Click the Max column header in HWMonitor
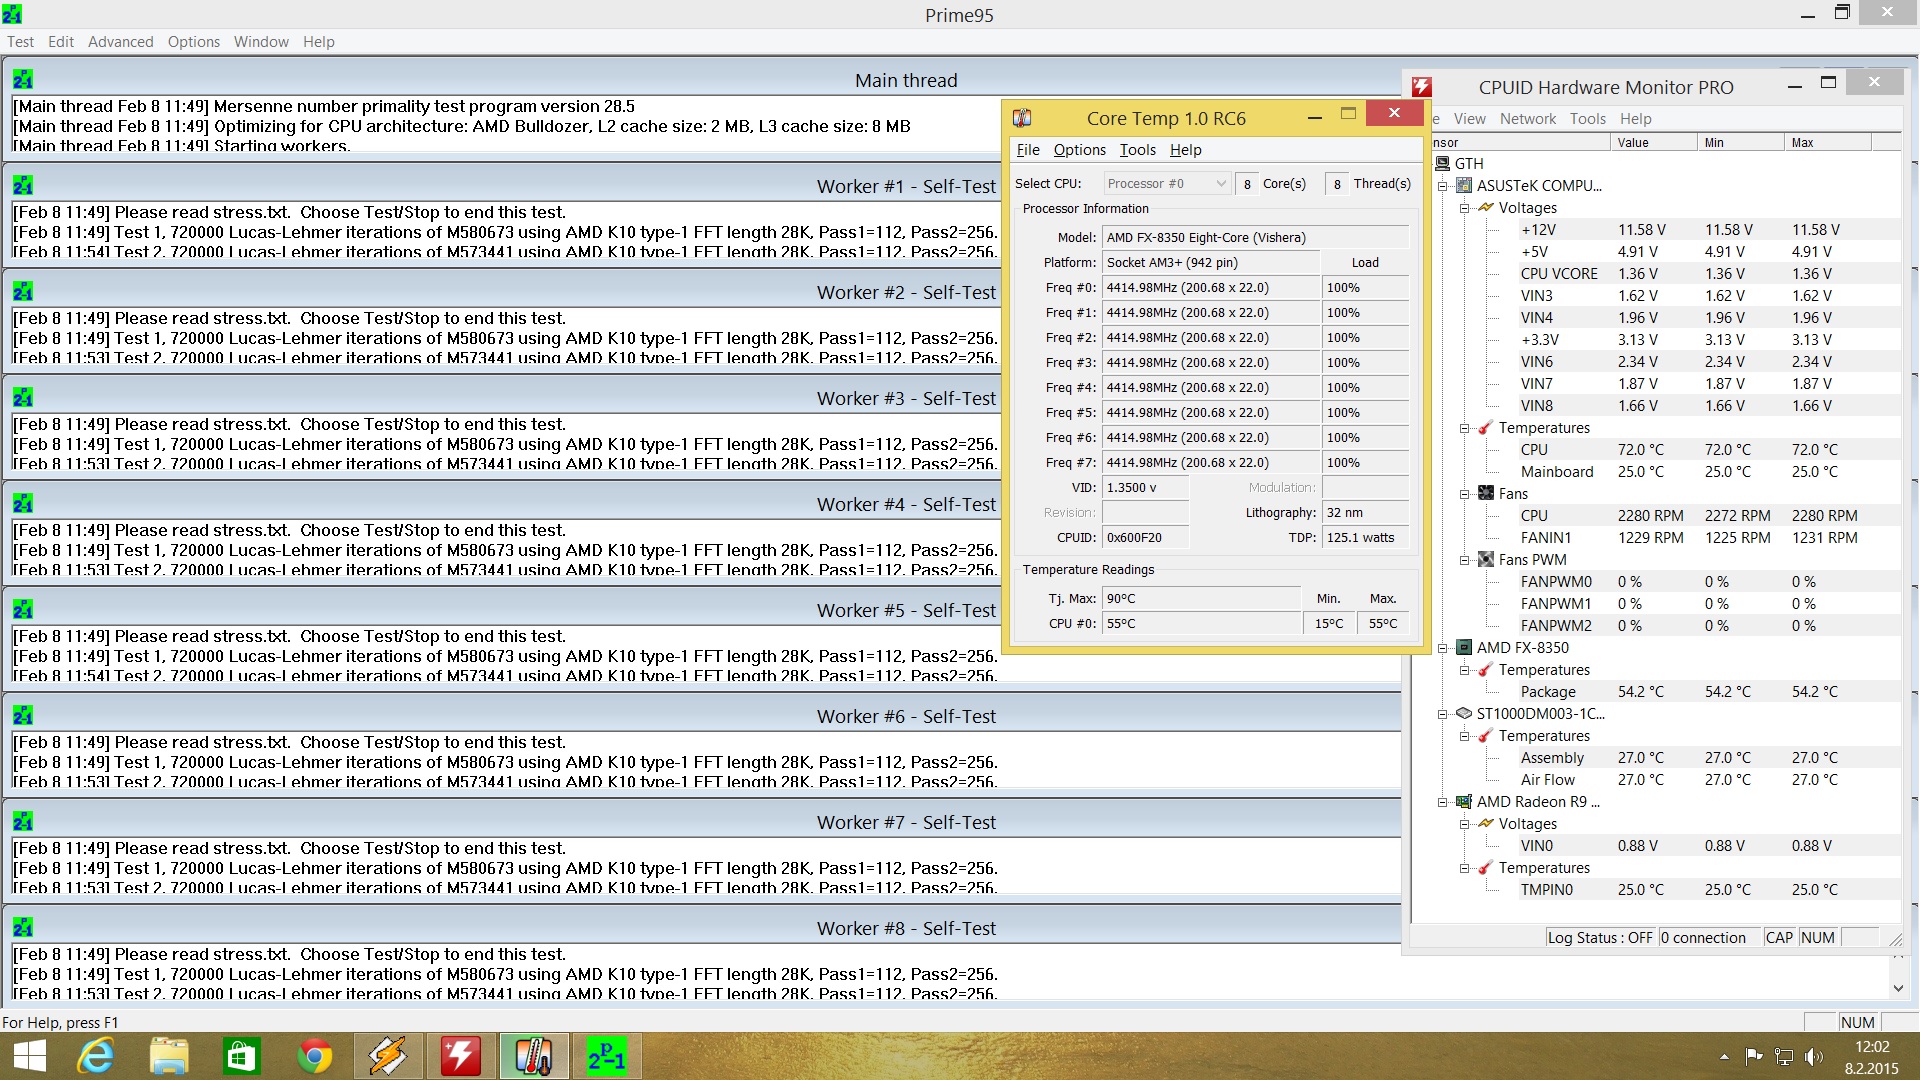1920x1080 pixels. point(1828,142)
